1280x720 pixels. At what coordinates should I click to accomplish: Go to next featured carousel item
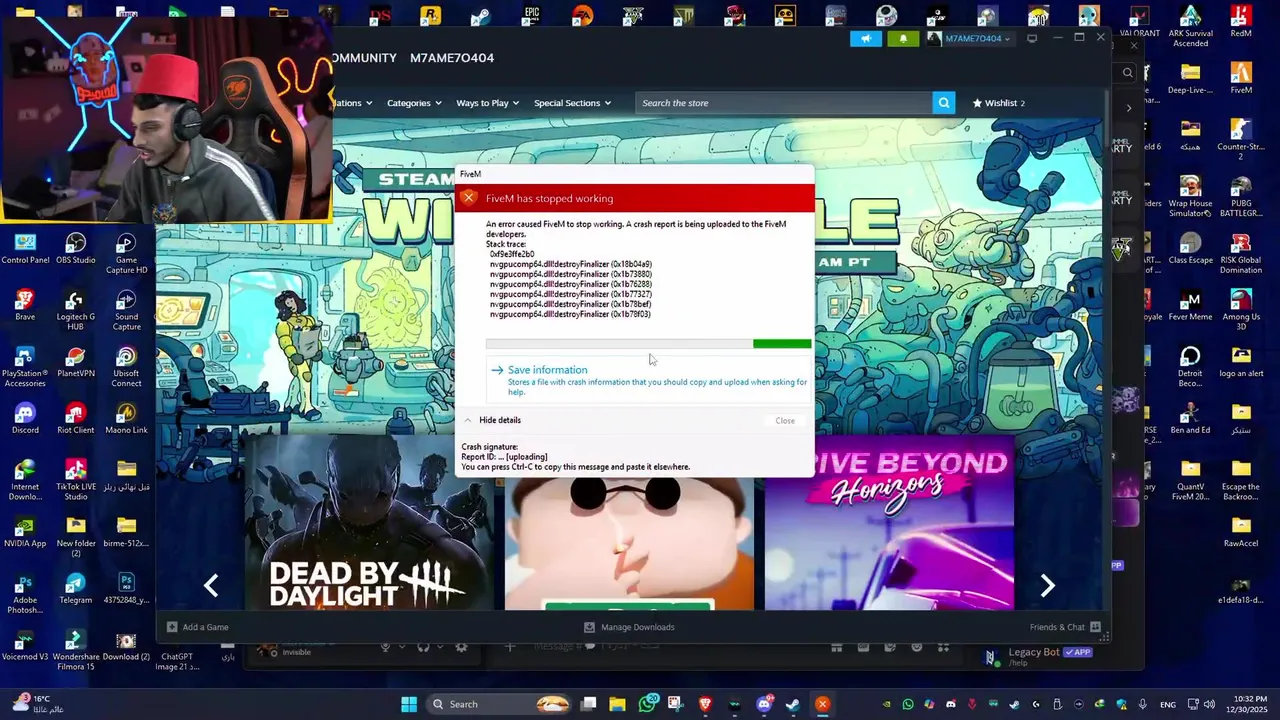coord(1047,586)
